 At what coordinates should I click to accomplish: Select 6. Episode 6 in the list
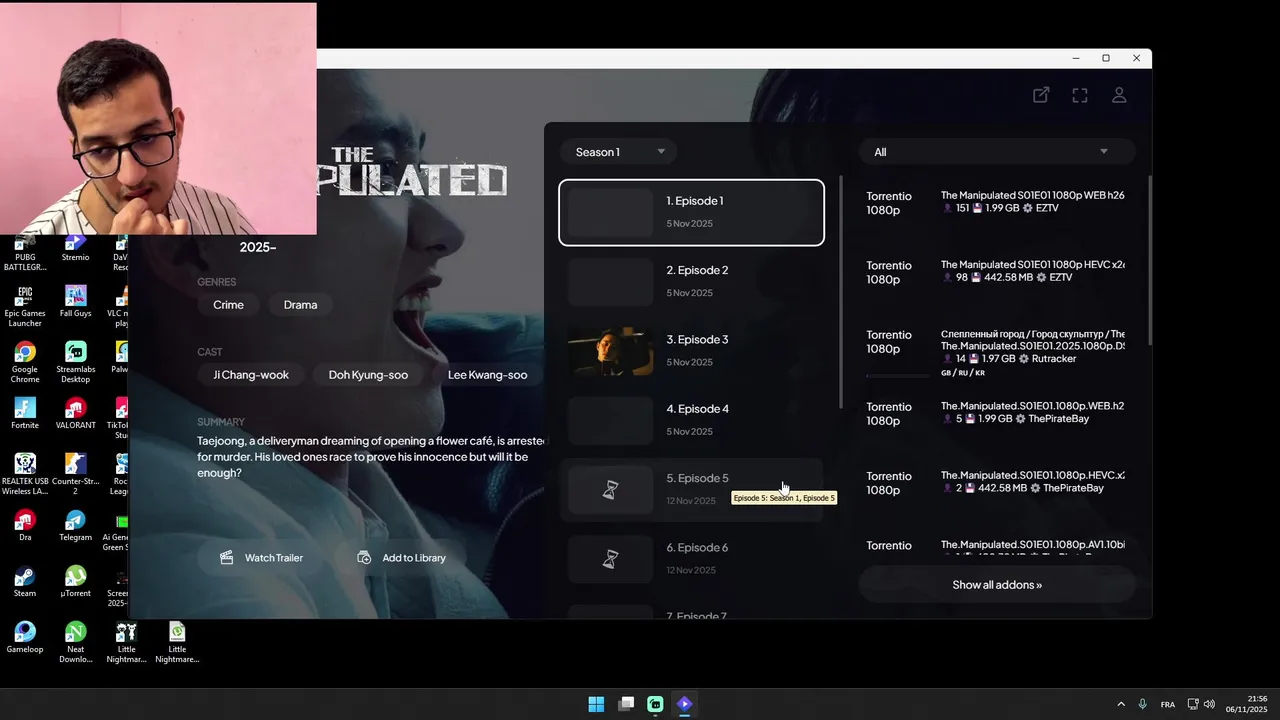tap(691, 559)
